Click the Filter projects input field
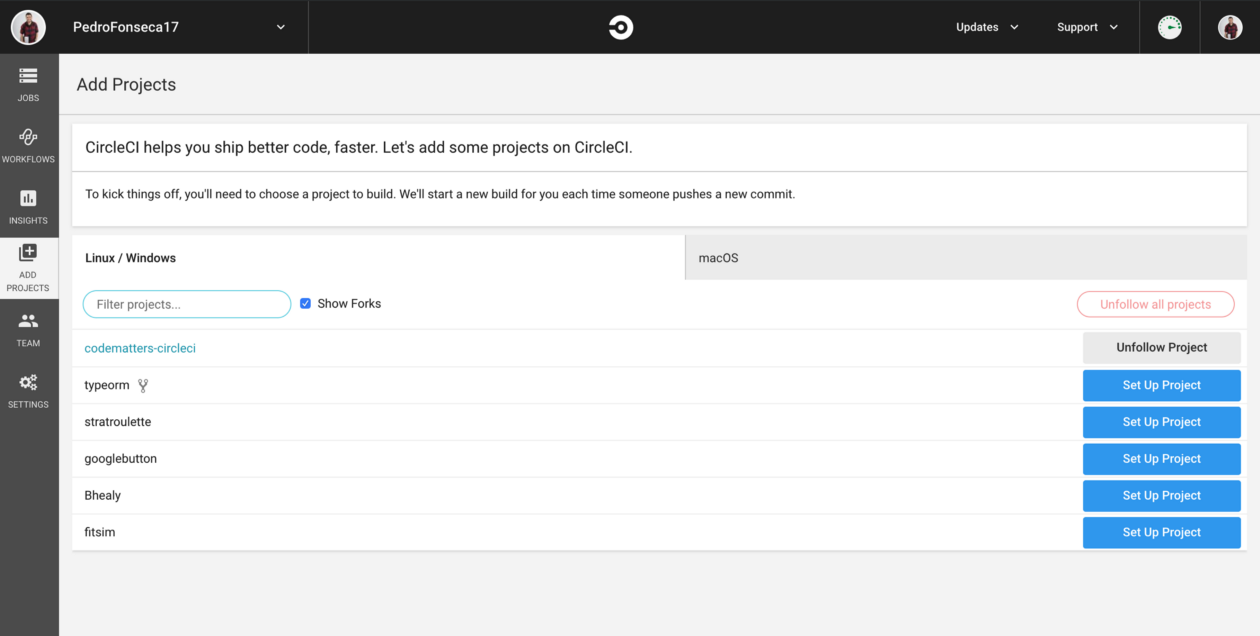Screen dimensions: 1260x636 [x=186, y=303]
